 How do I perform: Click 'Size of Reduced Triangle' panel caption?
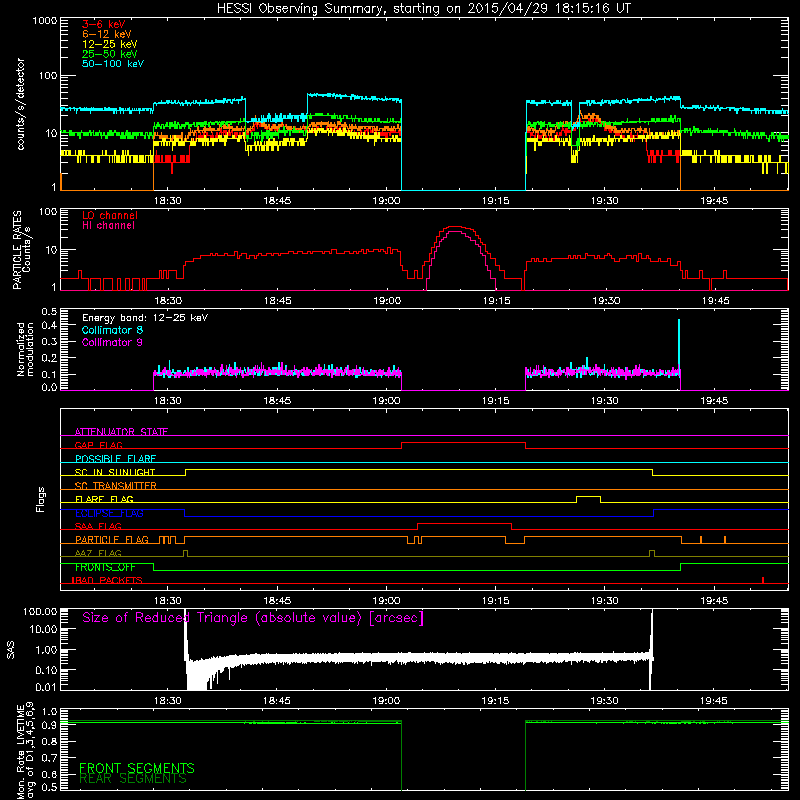(253, 618)
